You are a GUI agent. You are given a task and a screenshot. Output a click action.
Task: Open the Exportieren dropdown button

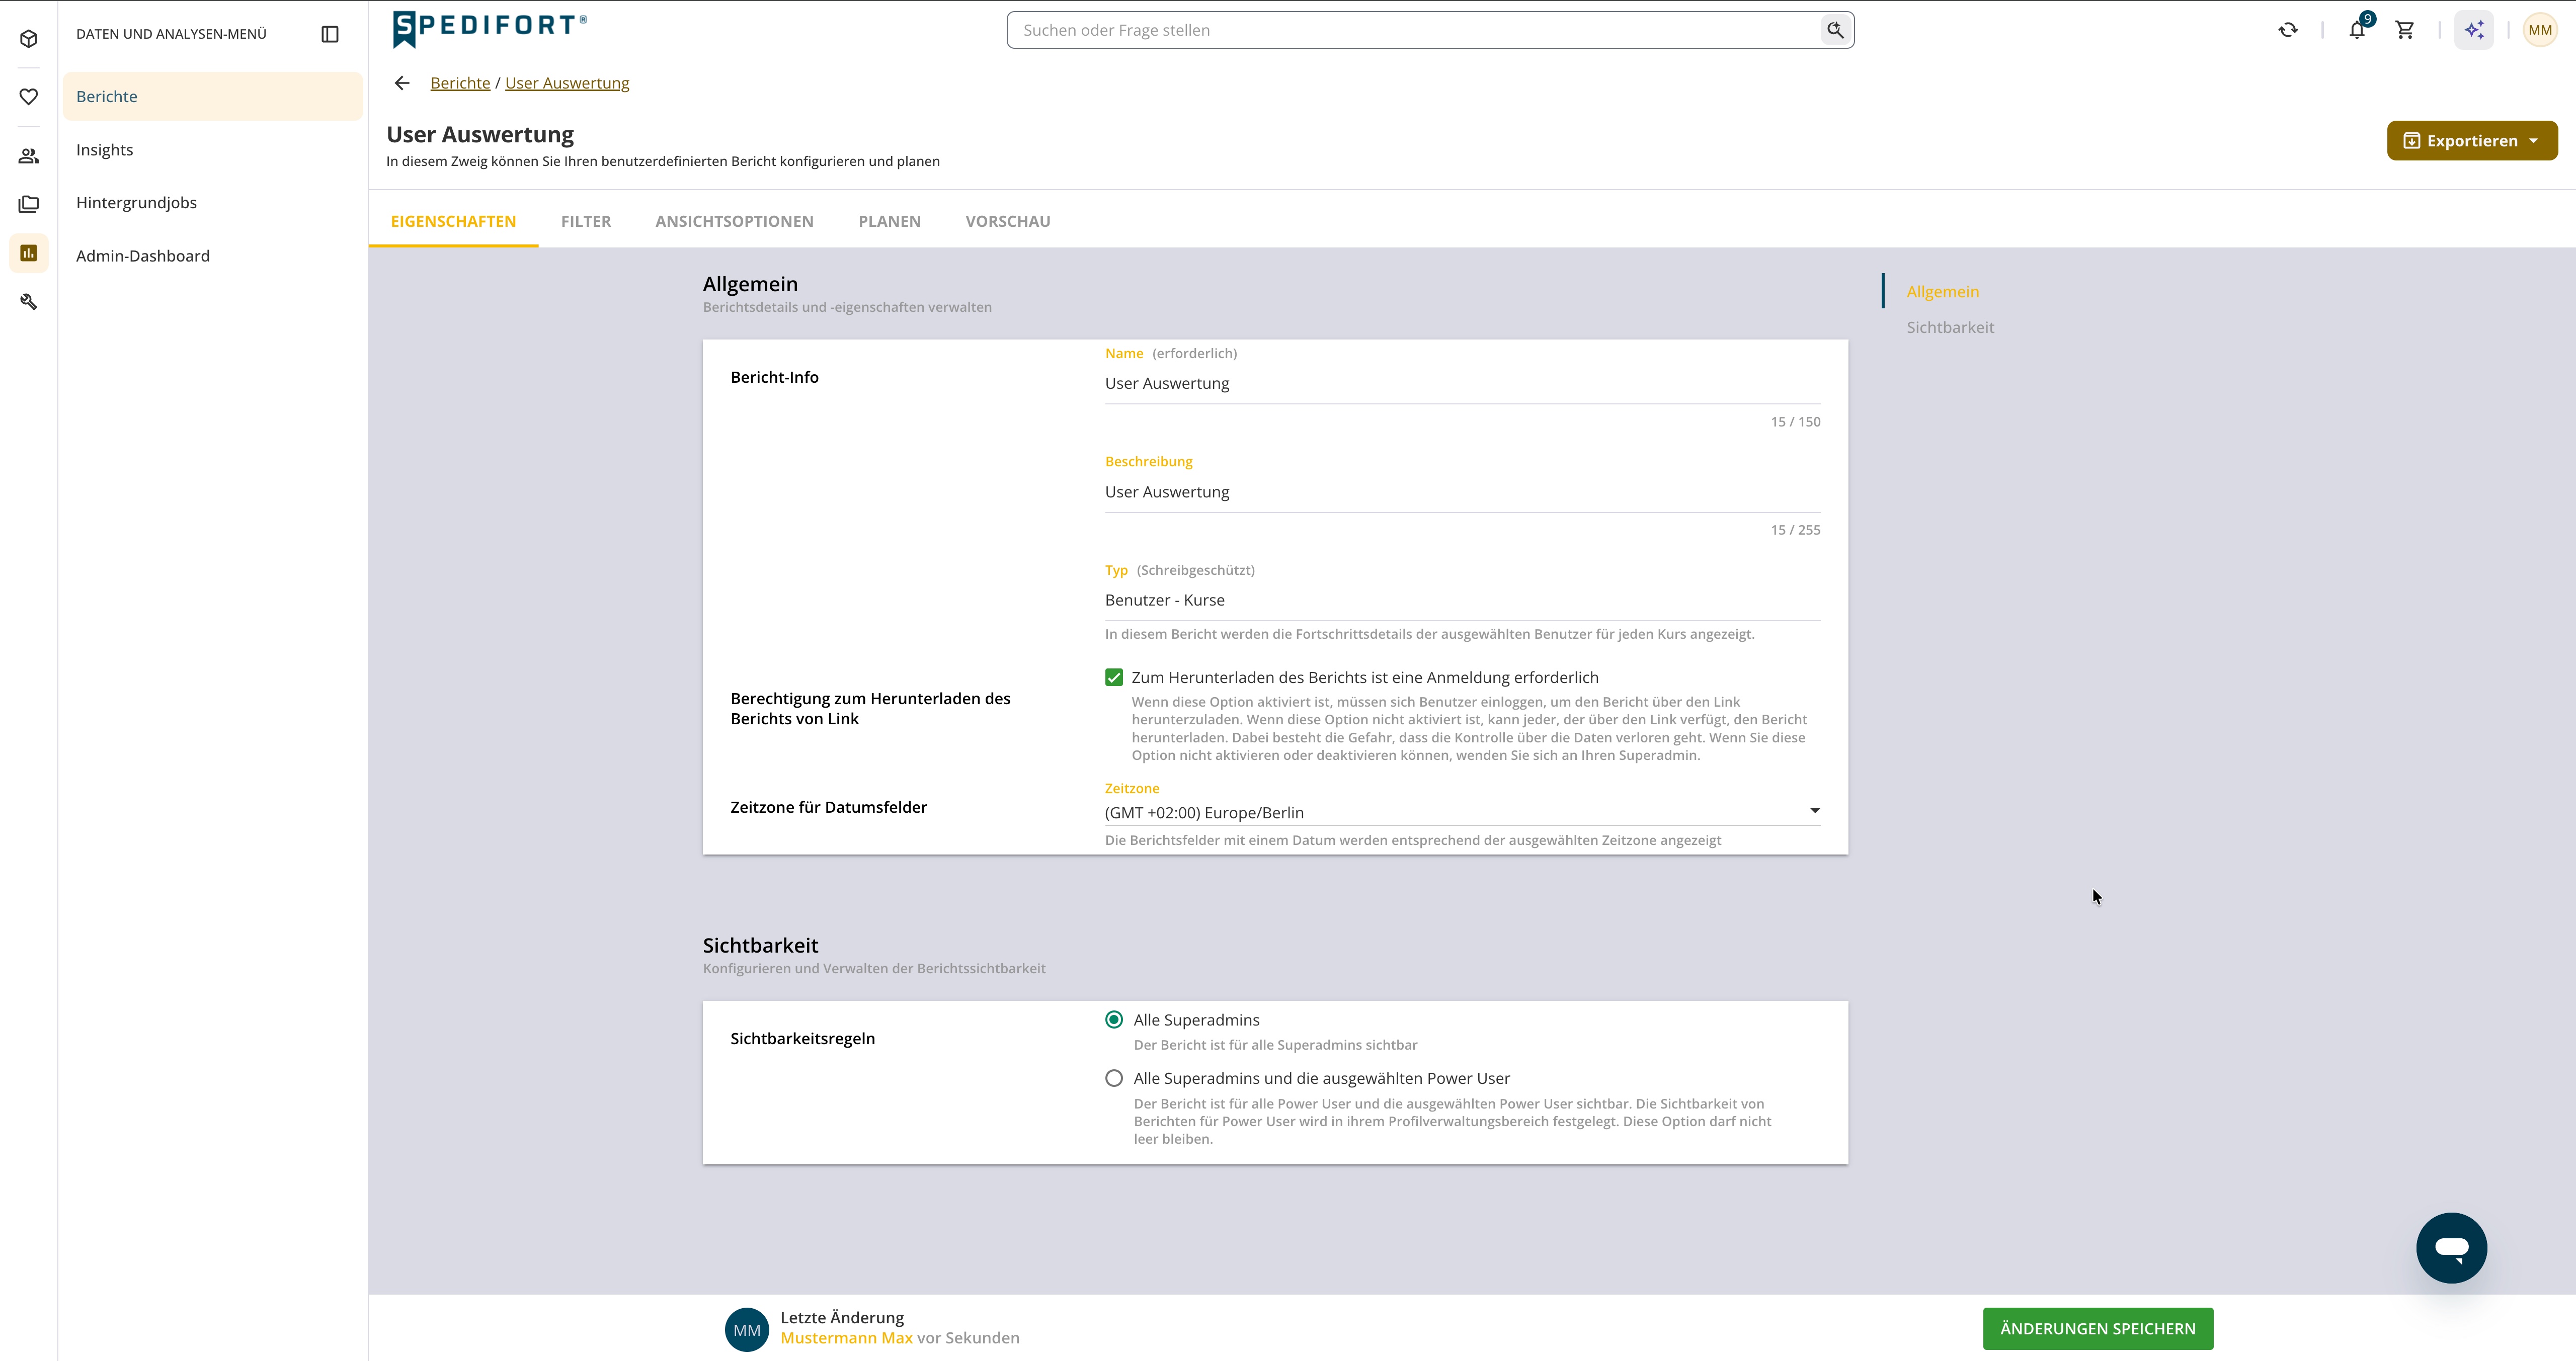tap(2472, 141)
